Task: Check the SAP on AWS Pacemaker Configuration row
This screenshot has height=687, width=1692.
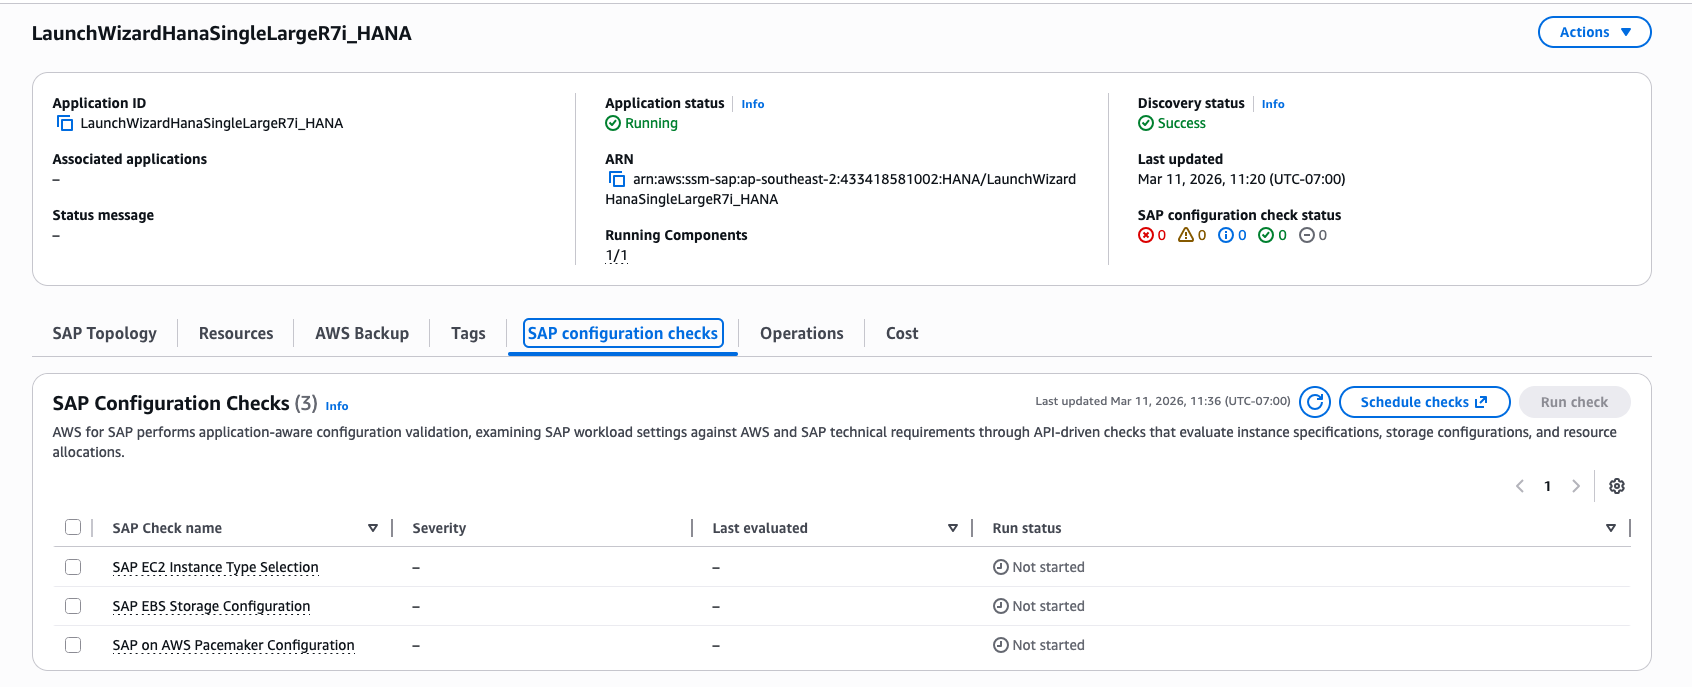Action: [x=73, y=645]
